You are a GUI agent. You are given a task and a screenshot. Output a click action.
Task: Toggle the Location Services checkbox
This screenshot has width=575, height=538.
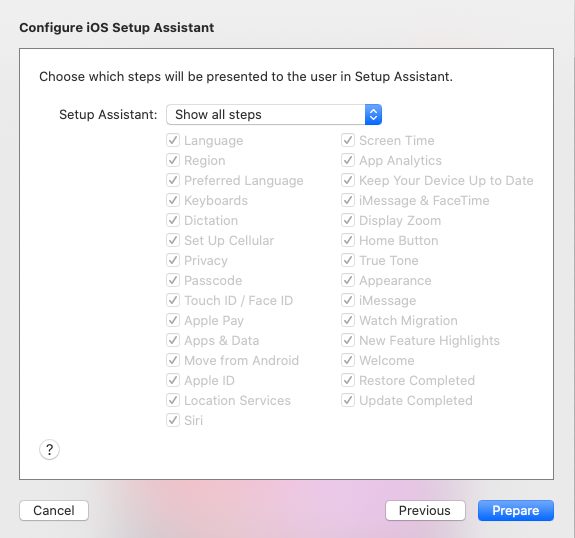tap(173, 400)
